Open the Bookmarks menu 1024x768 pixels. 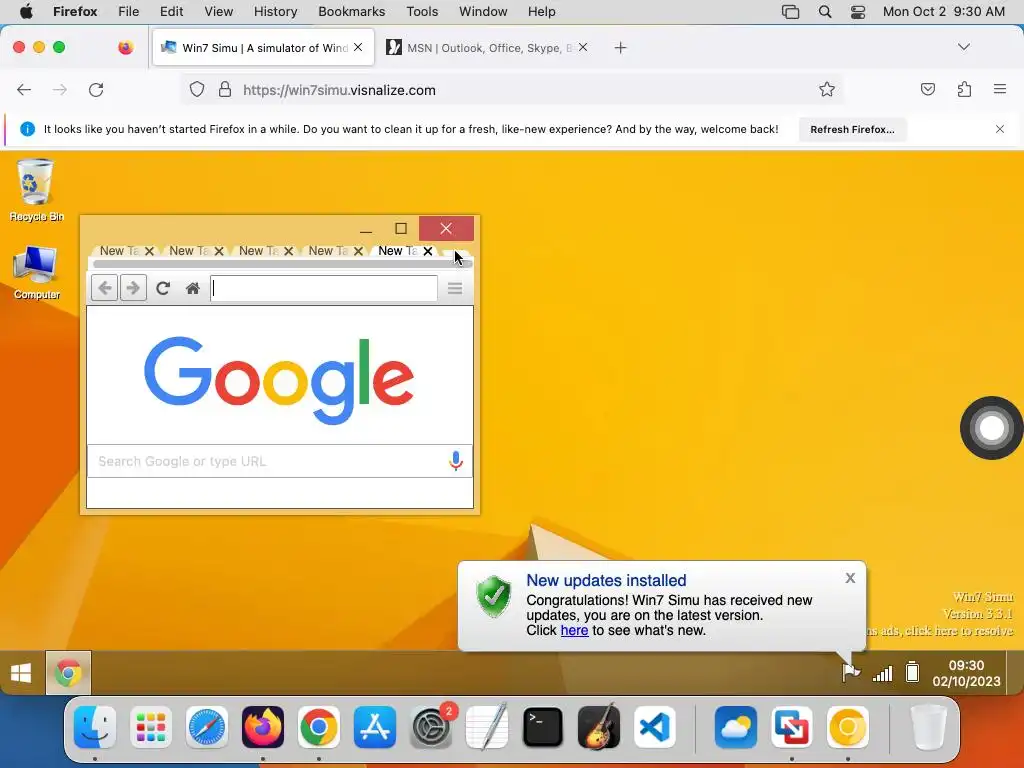(x=351, y=12)
